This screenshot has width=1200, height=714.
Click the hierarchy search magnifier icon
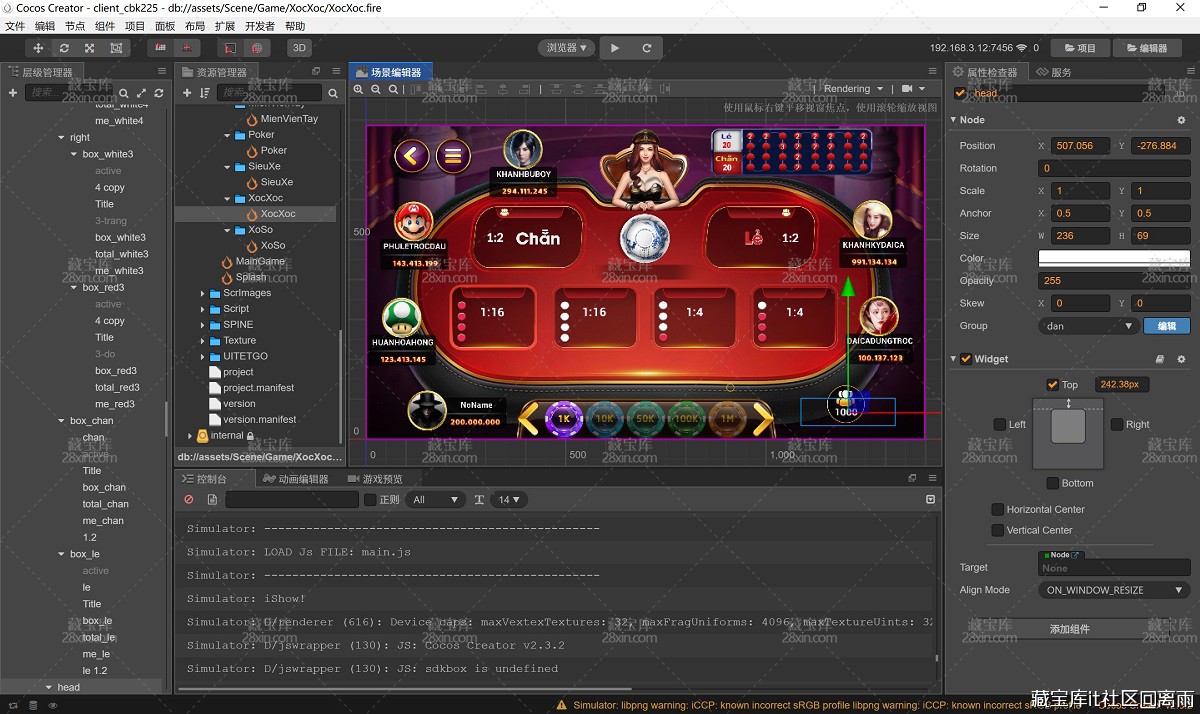coord(126,92)
